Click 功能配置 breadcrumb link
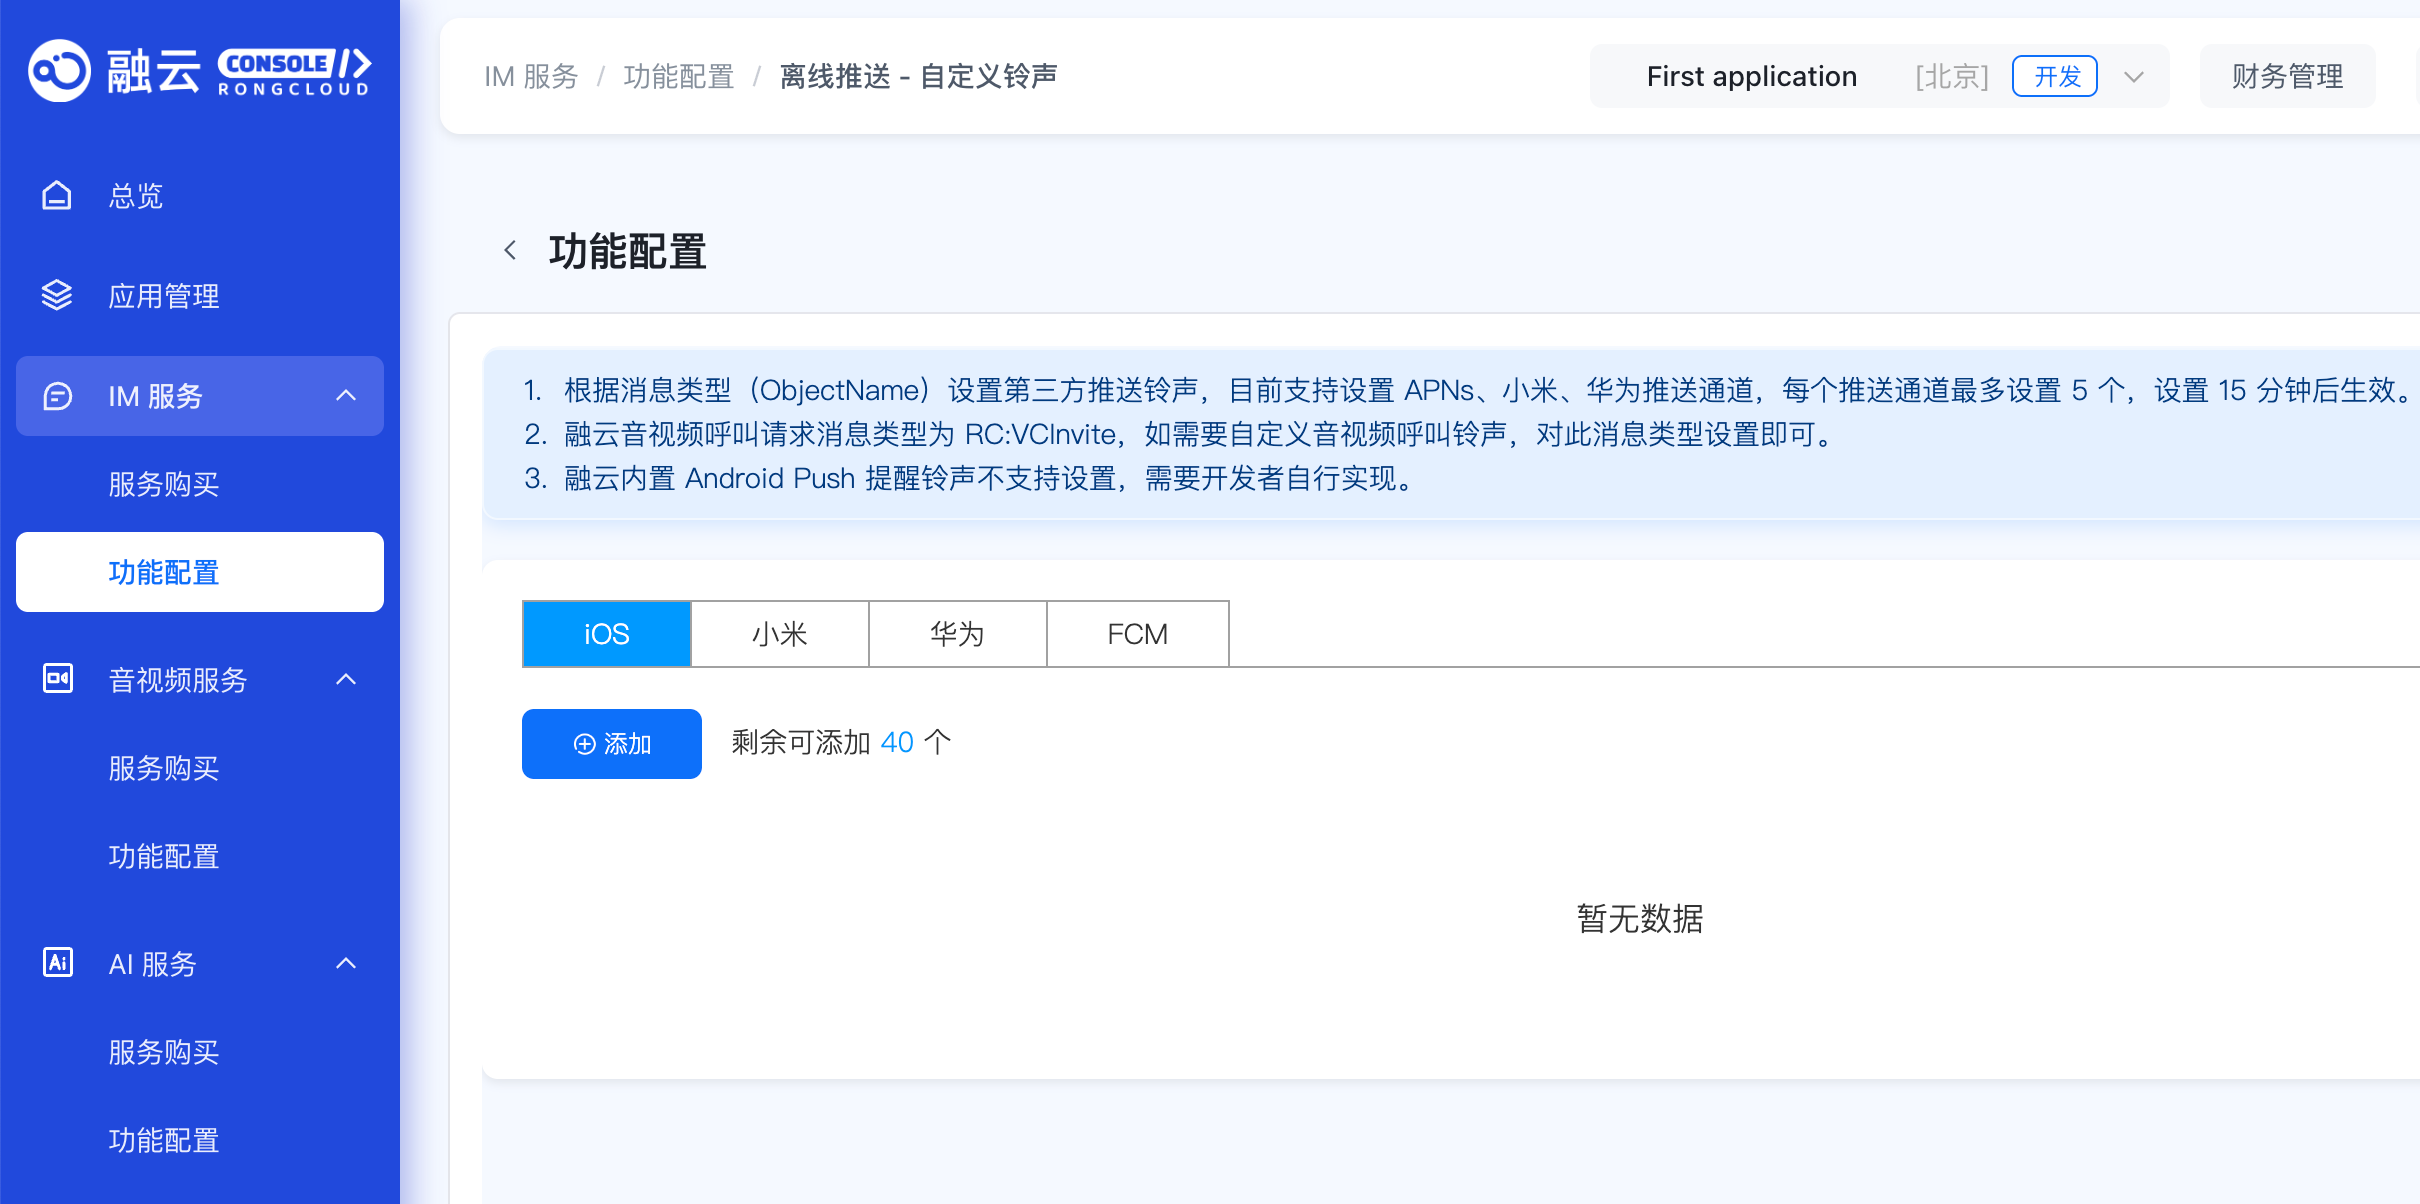Screen dimensions: 2420x1204 coord(678,77)
